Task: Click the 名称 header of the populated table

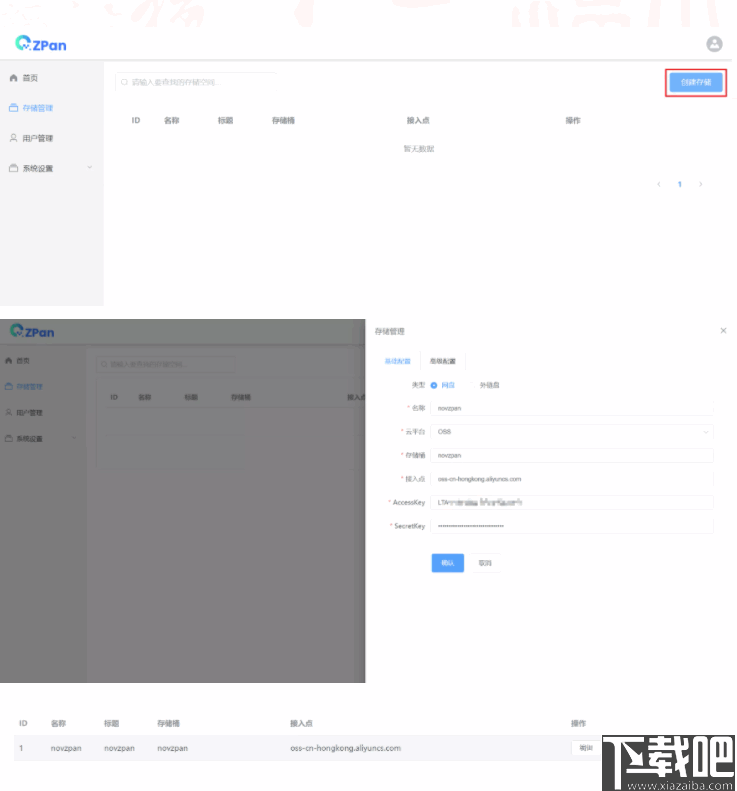Action: tap(59, 723)
